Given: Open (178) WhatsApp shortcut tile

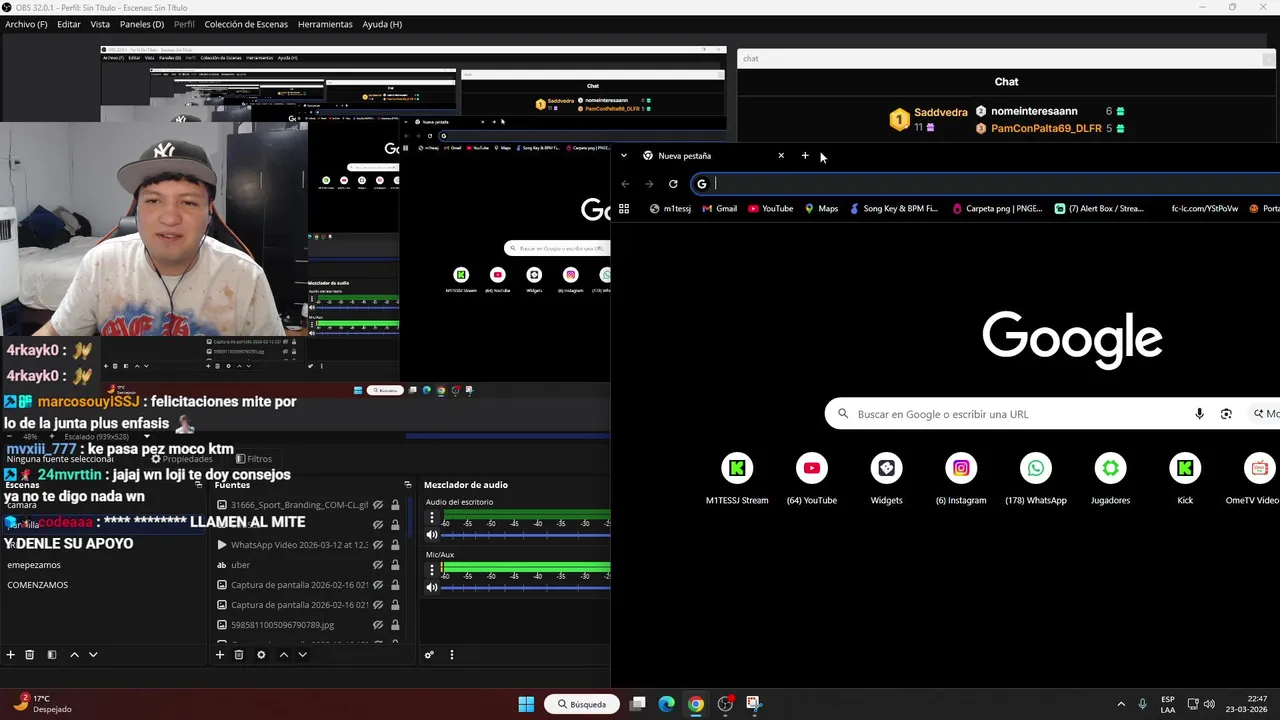Looking at the screenshot, I should [x=1036, y=479].
